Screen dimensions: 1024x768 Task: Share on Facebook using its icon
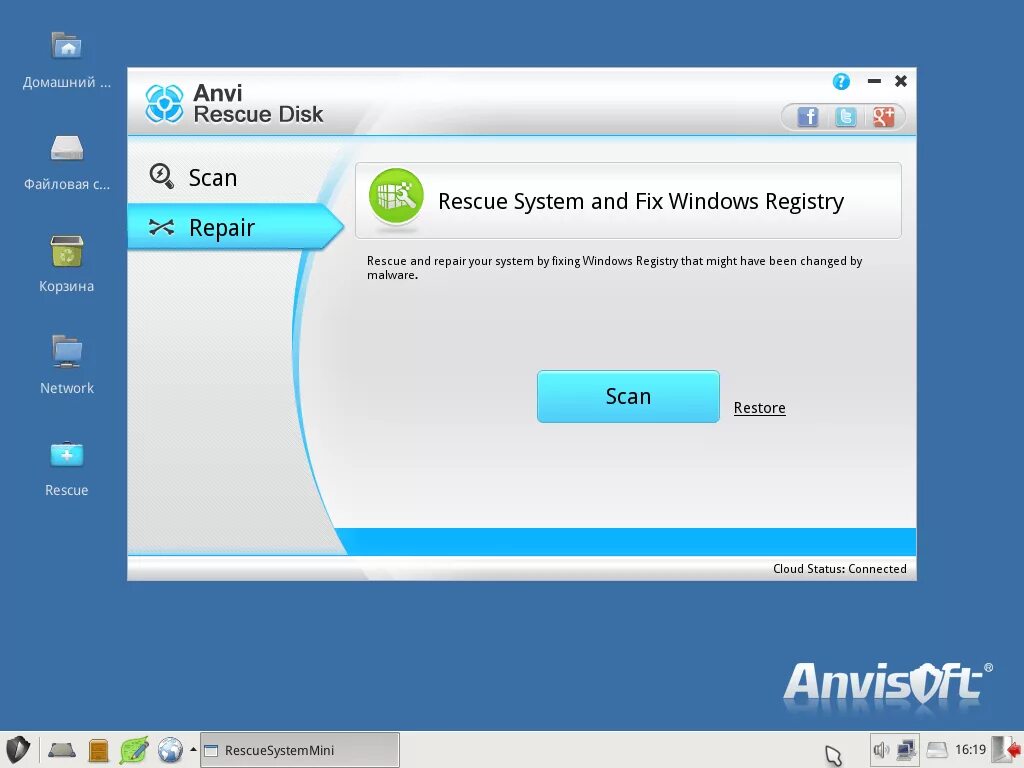tap(808, 117)
